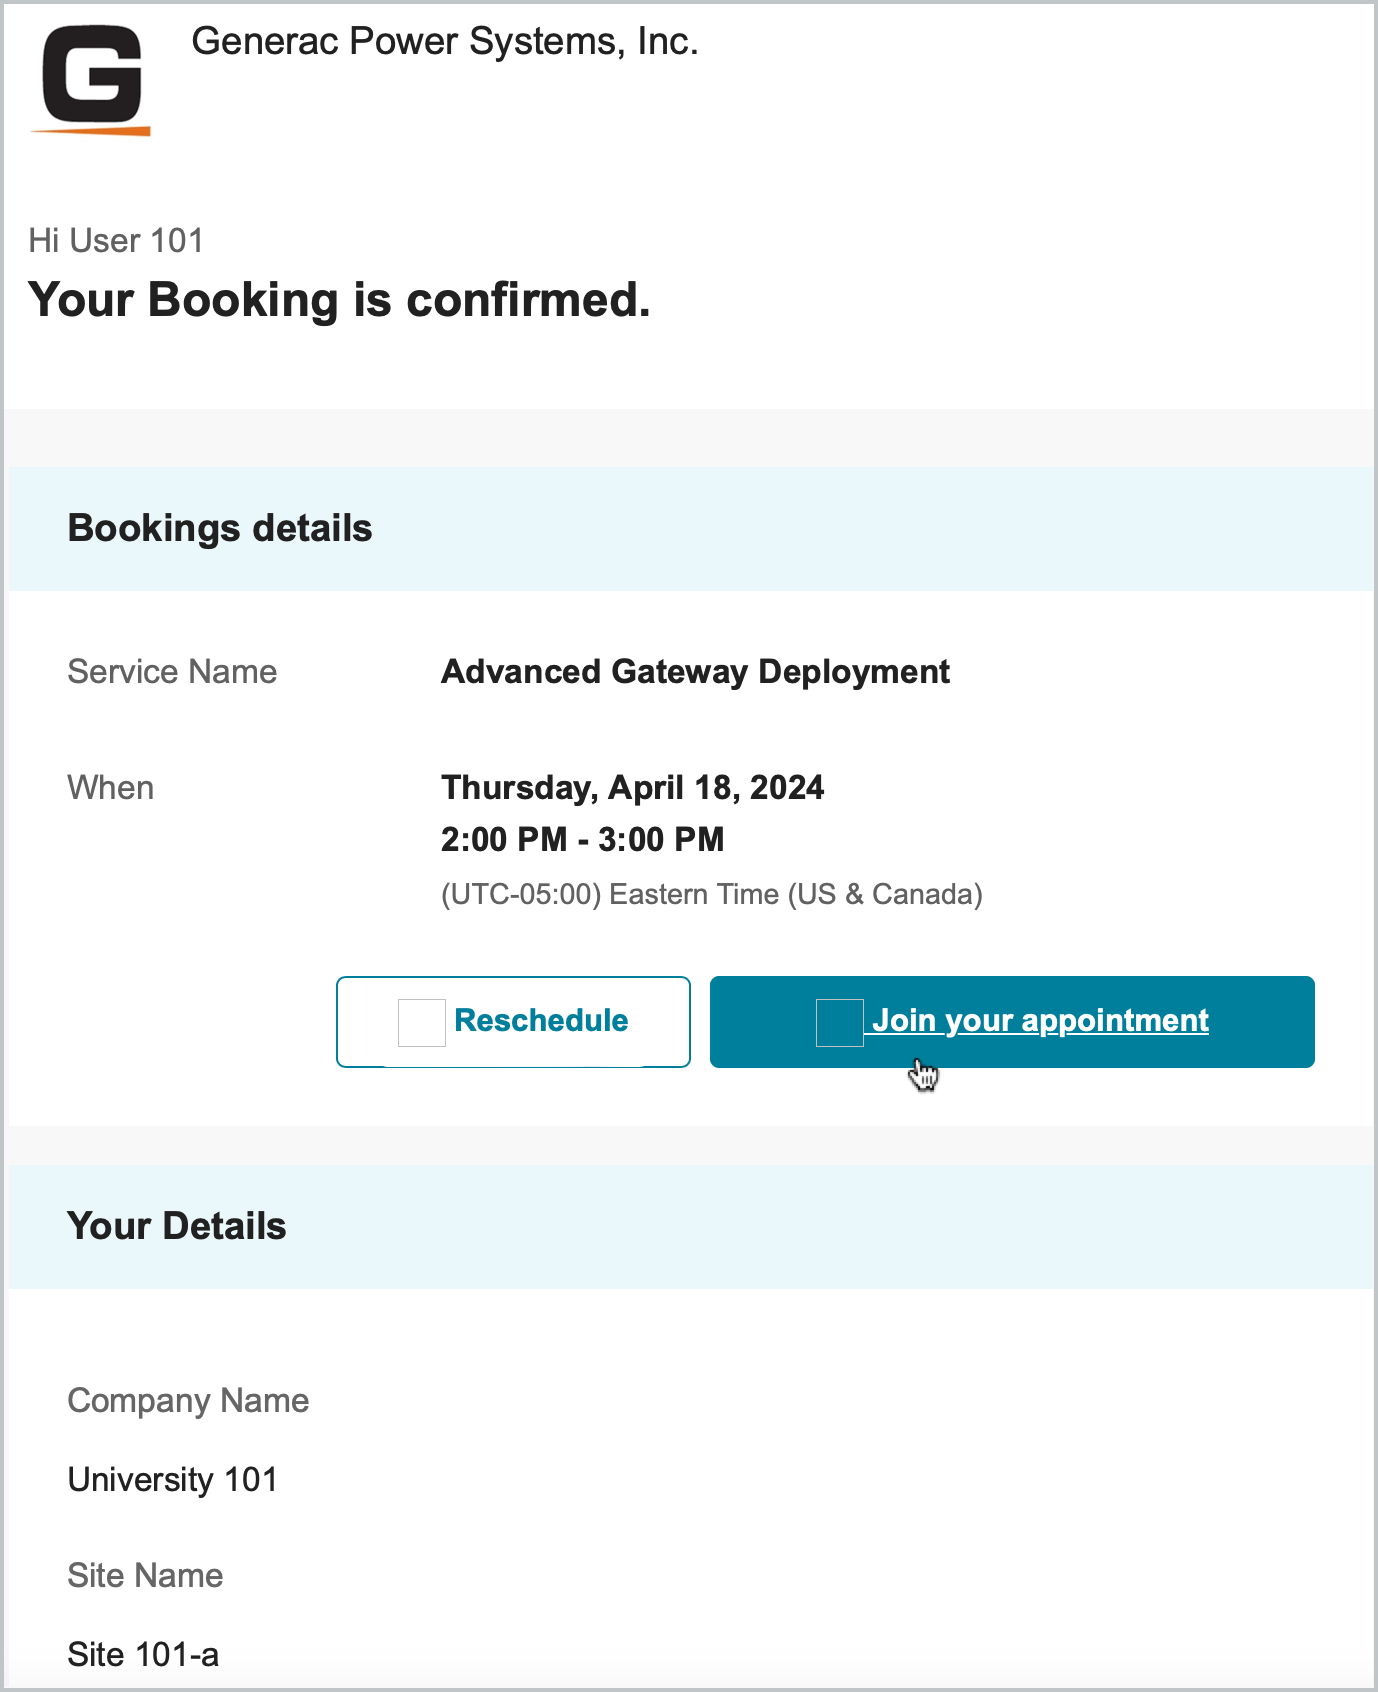Viewport: 1378px width, 1692px height.
Task: Click the Site 101-a site name
Action: pyautogui.click(x=141, y=1654)
